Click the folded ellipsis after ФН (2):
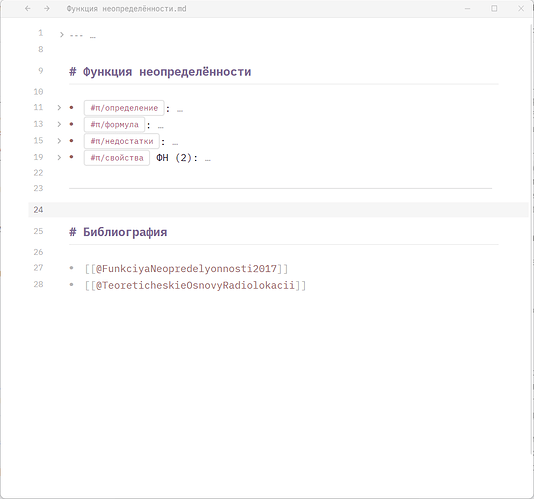534x499 pixels. tap(208, 159)
